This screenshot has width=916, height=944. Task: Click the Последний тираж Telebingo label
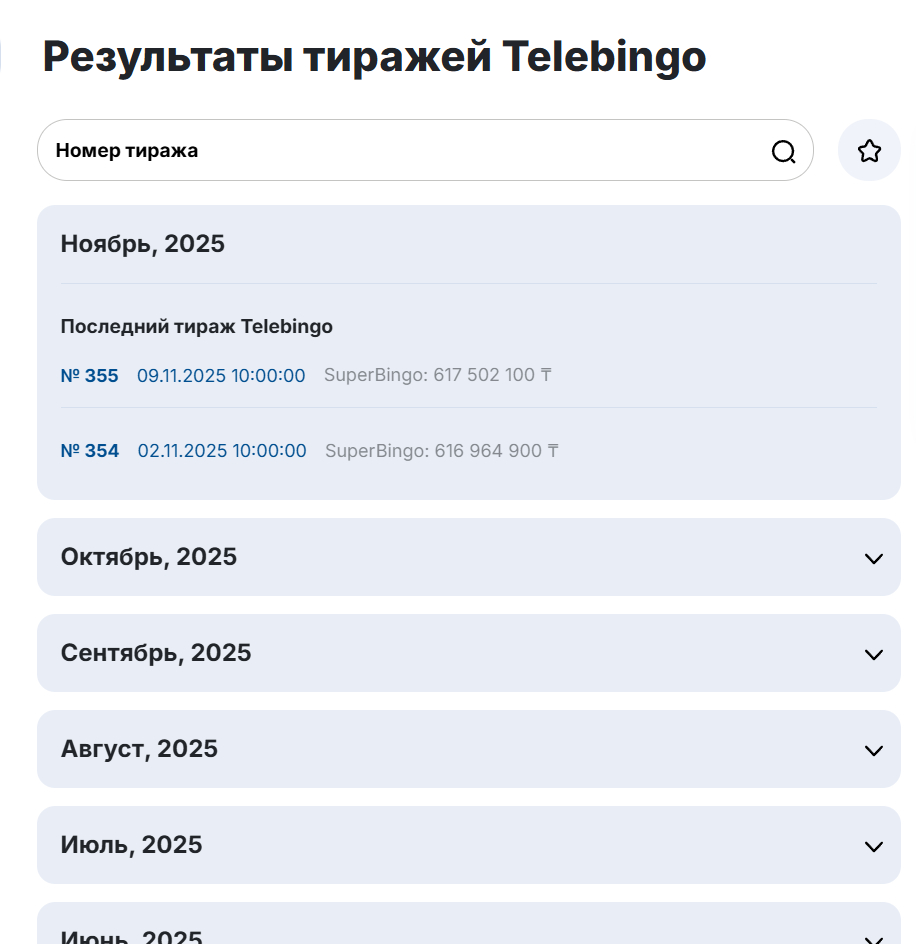coord(196,327)
